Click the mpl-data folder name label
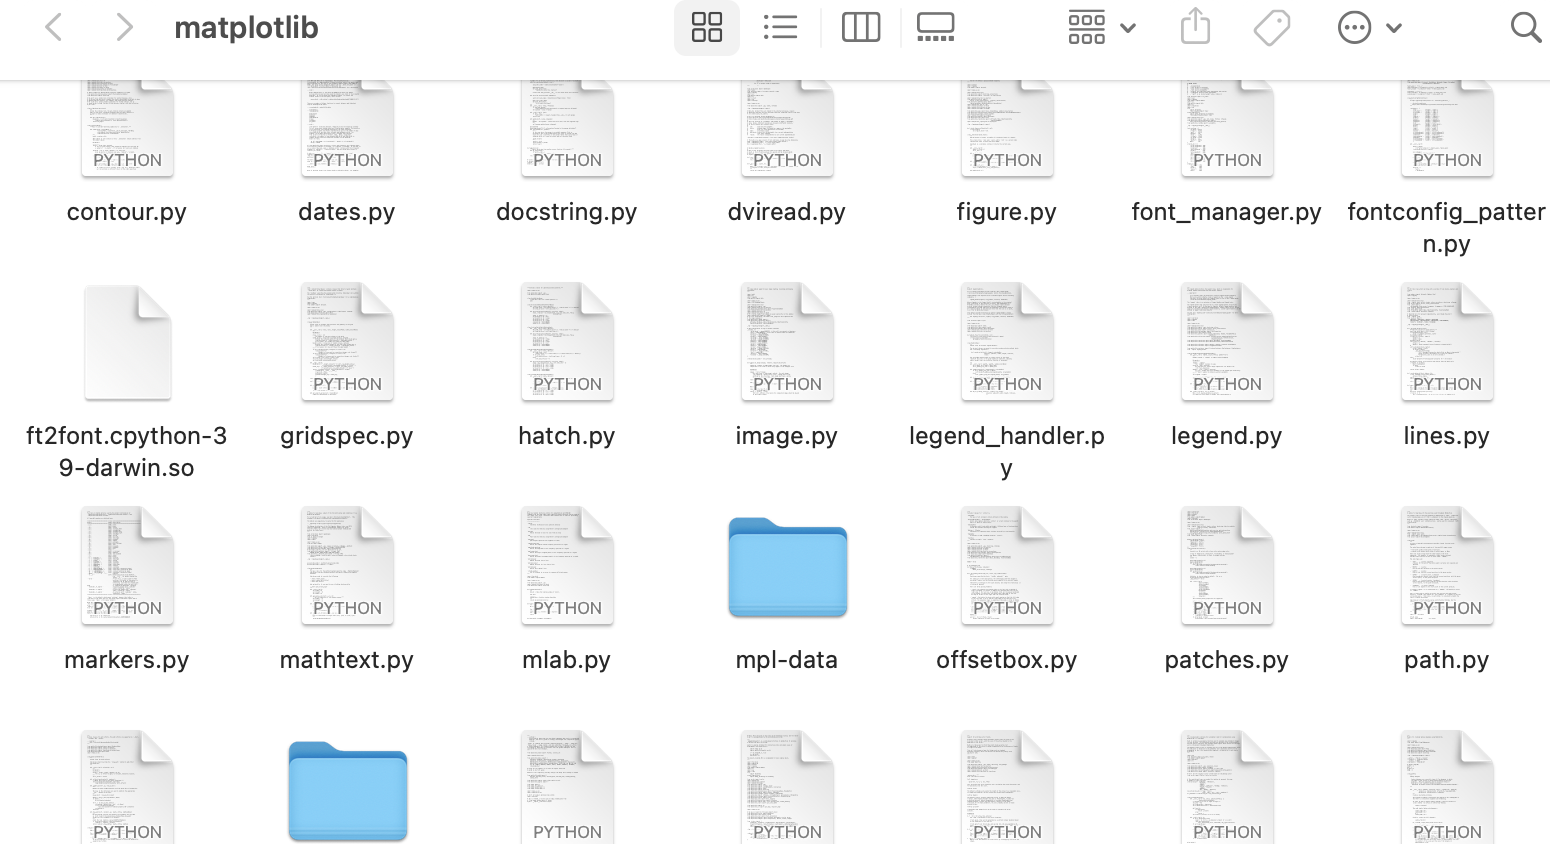 (787, 660)
